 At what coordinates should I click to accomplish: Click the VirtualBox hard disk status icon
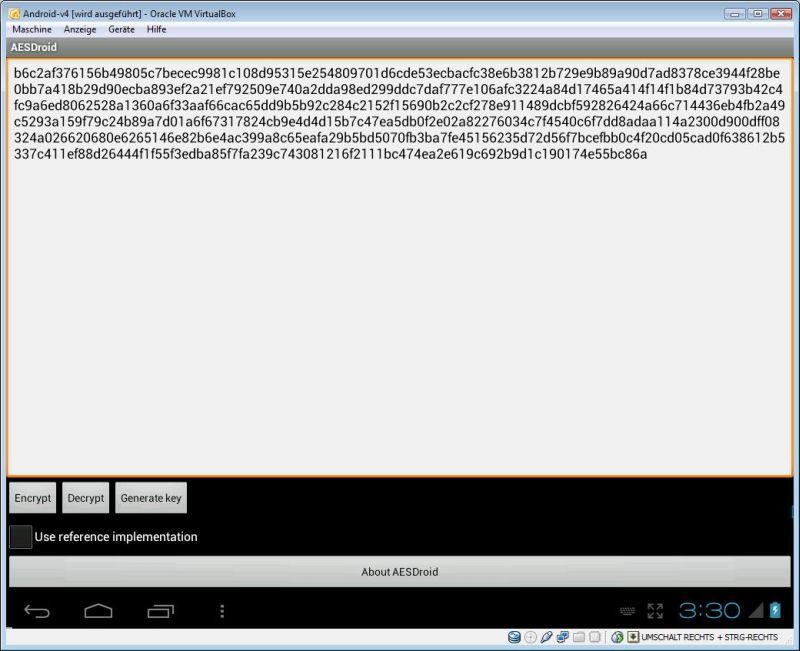click(x=514, y=637)
